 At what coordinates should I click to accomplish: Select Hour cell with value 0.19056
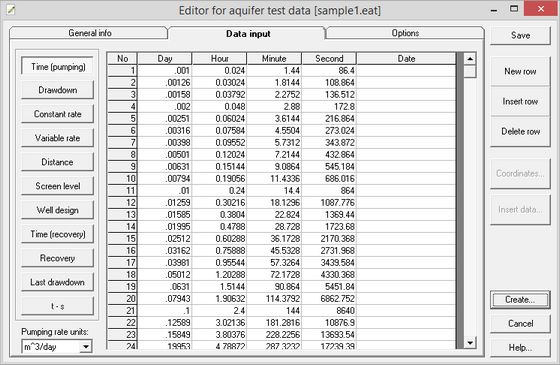[219, 179]
